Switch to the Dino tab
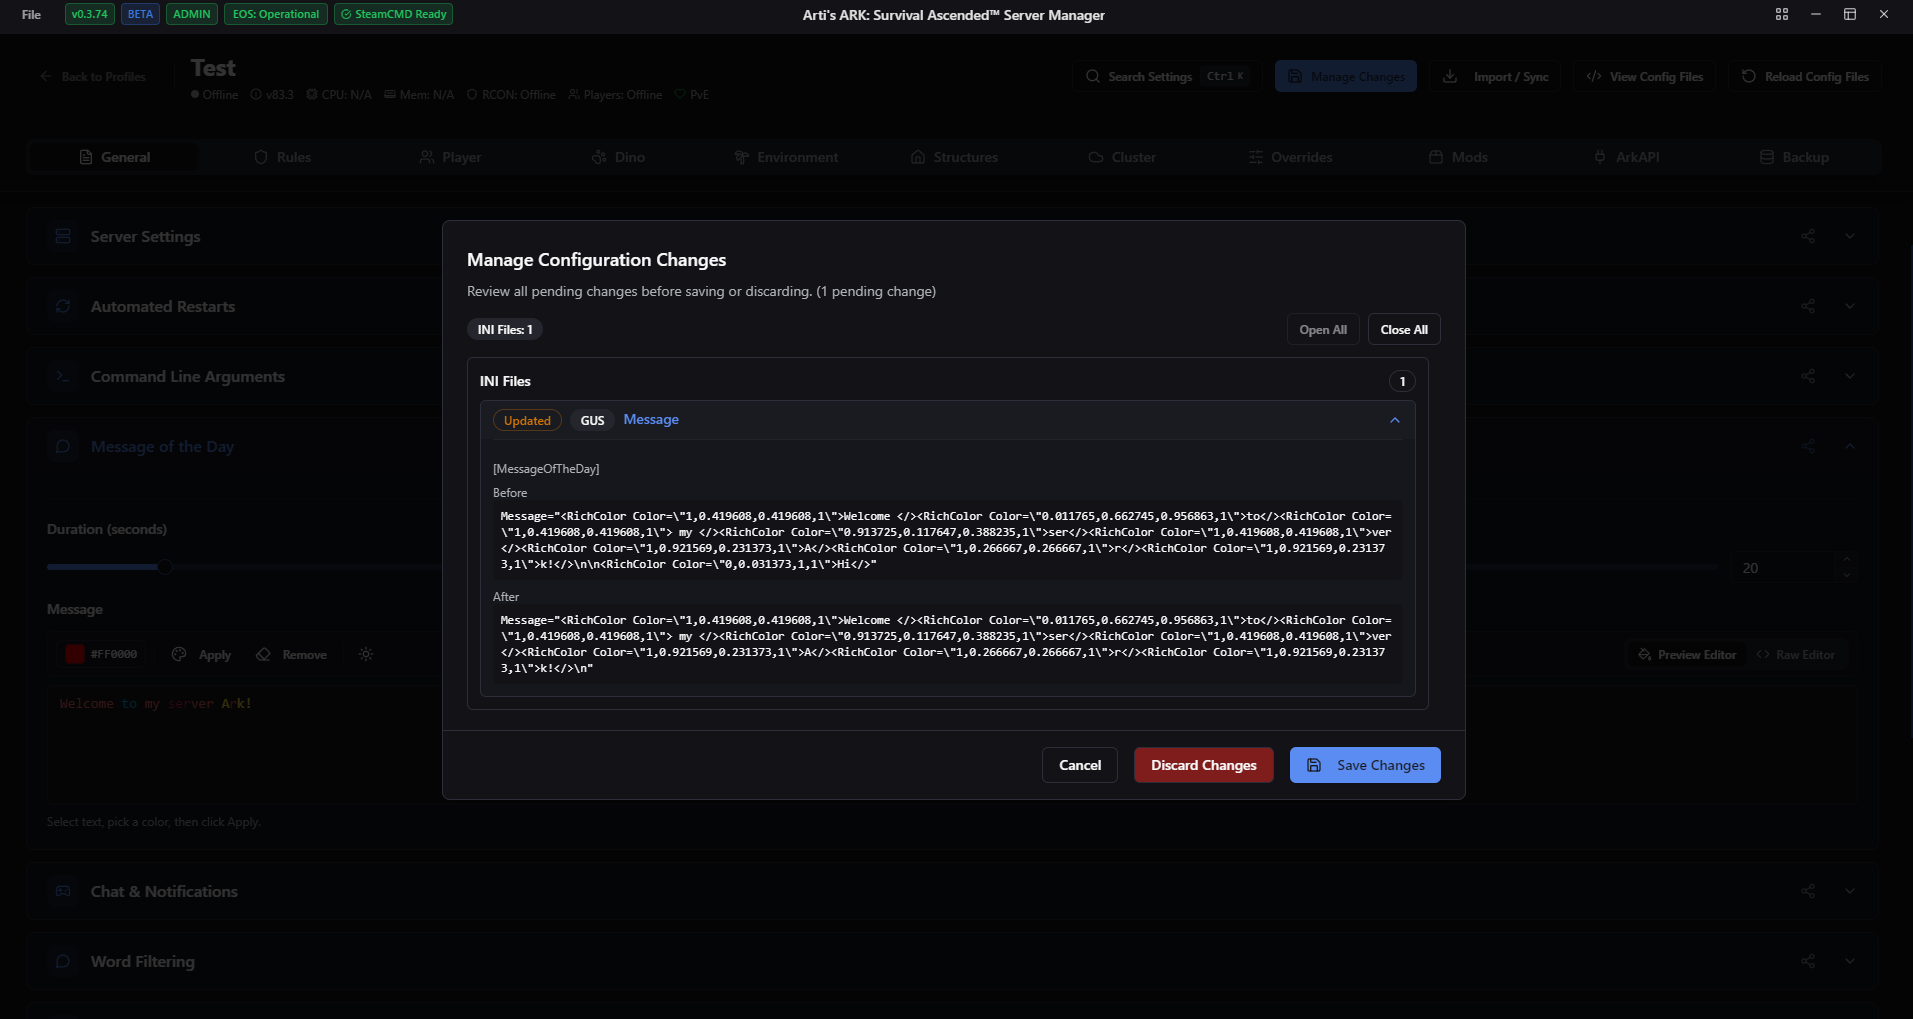 [x=618, y=158]
